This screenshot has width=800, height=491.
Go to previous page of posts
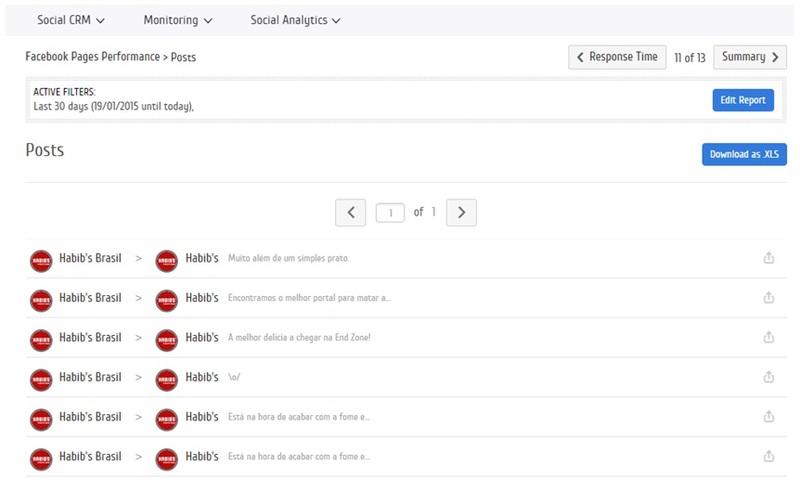[350, 212]
